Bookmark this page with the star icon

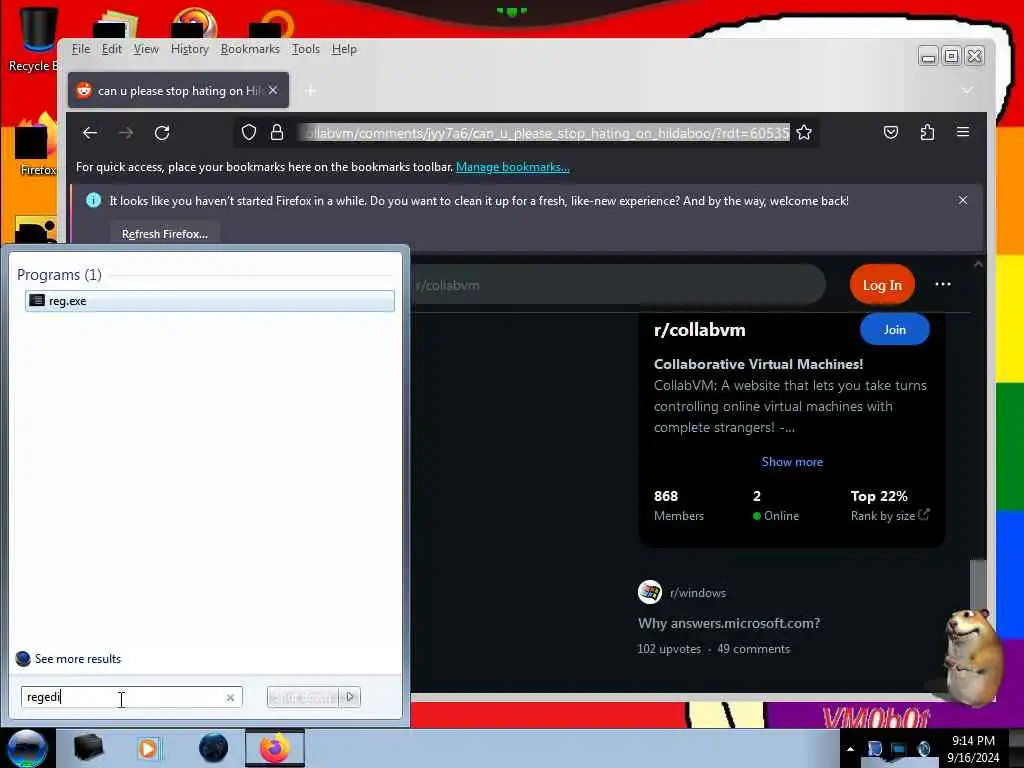[x=804, y=133]
